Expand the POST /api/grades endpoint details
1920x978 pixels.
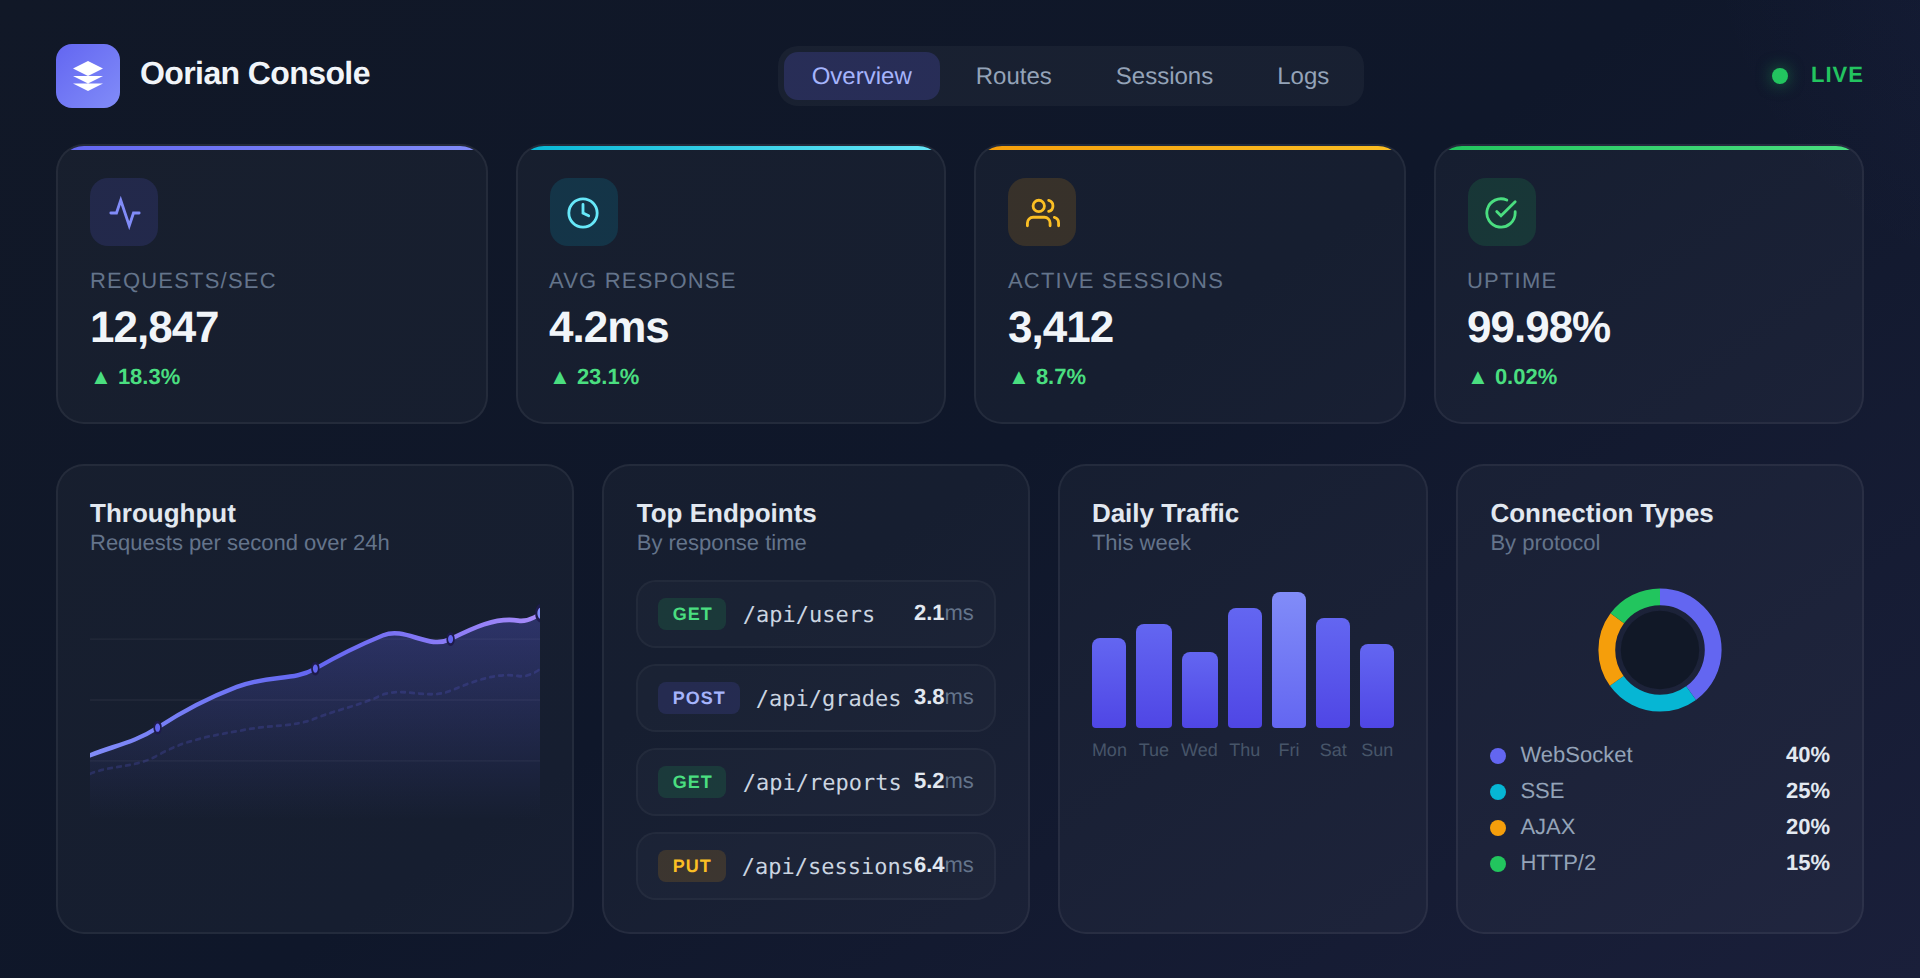pyautogui.click(x=815, y=698)
